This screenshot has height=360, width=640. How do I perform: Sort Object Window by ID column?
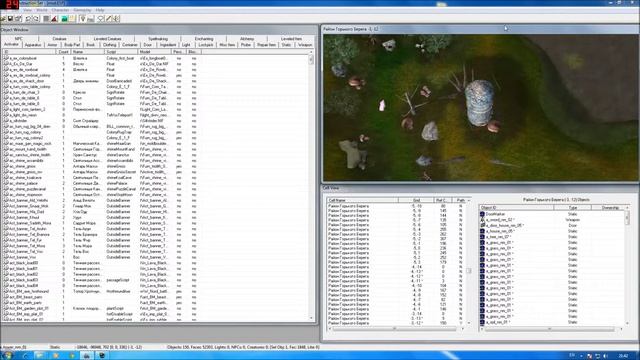[29, 52]
